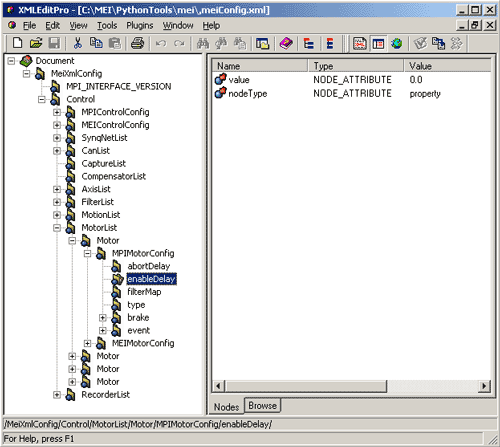Click the New document toolbar icon
This screenshot has height=447, width=500.
point(17,43)
